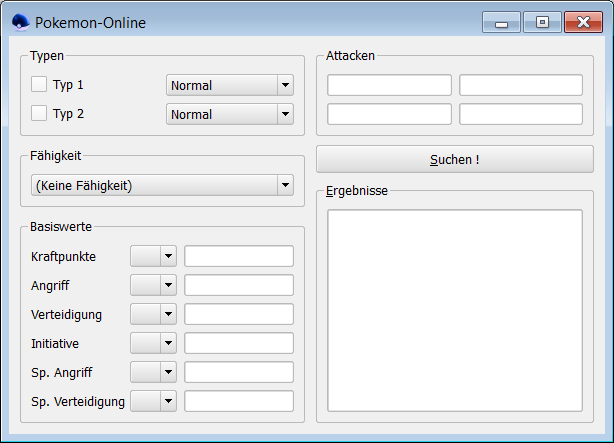Click inside the Ergebnisse results list
Screen dimensions: 614x443
click(x=455, y=311)
